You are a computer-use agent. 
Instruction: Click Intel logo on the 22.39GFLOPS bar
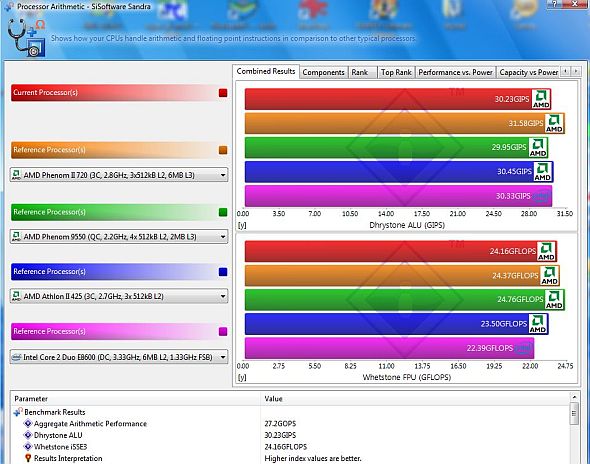(523, 348)
